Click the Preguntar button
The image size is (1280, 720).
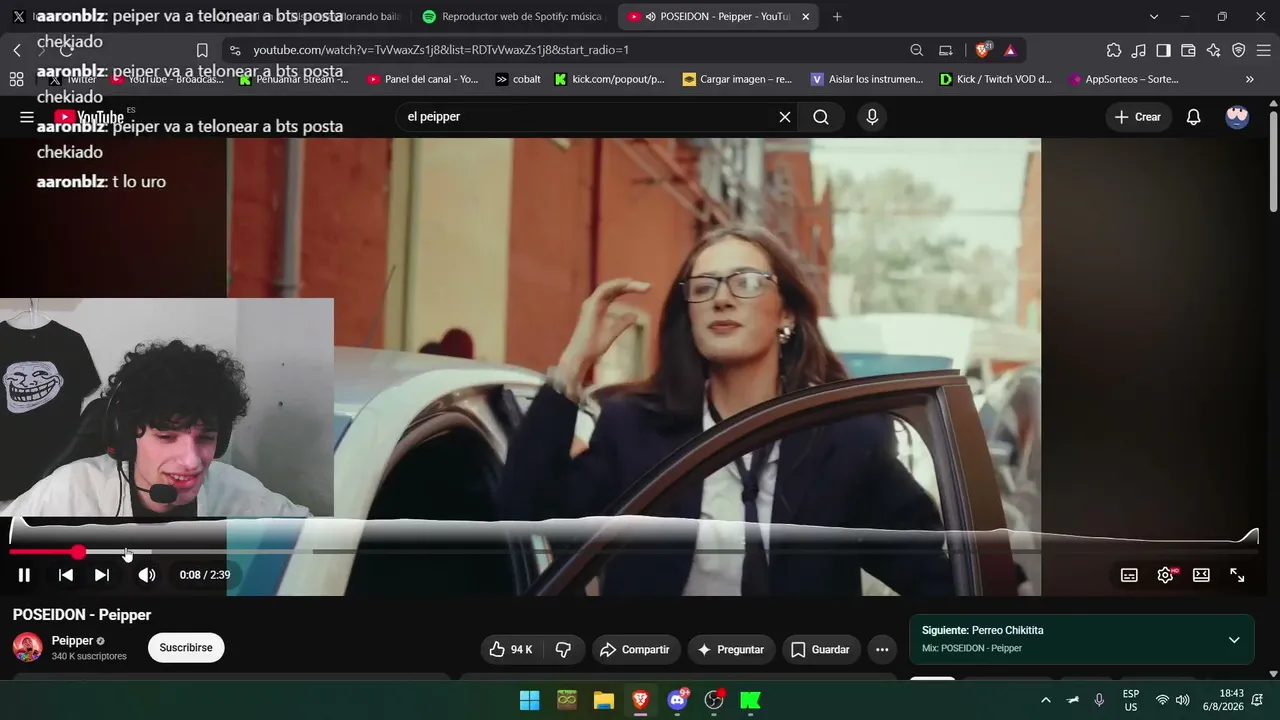tap(730, 650)
